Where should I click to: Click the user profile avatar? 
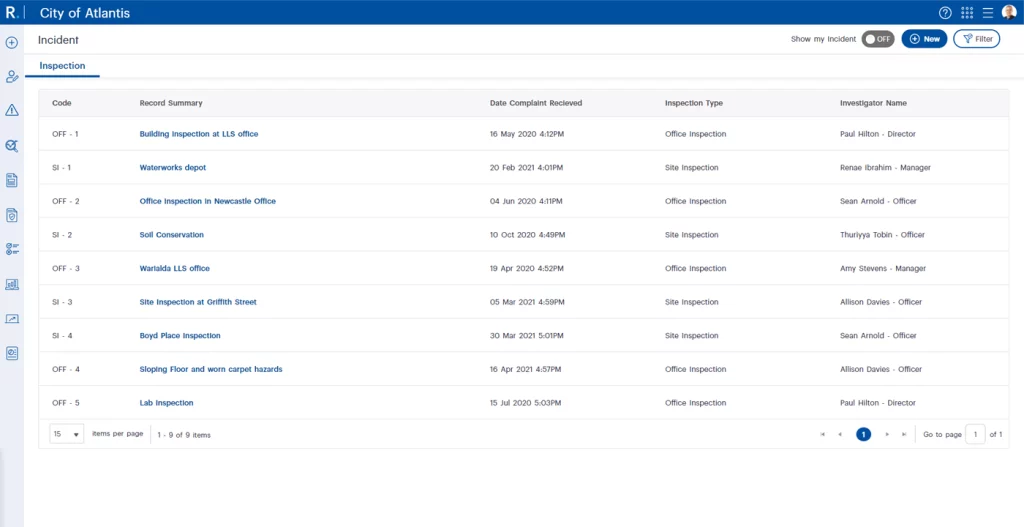click(1008, 13)
